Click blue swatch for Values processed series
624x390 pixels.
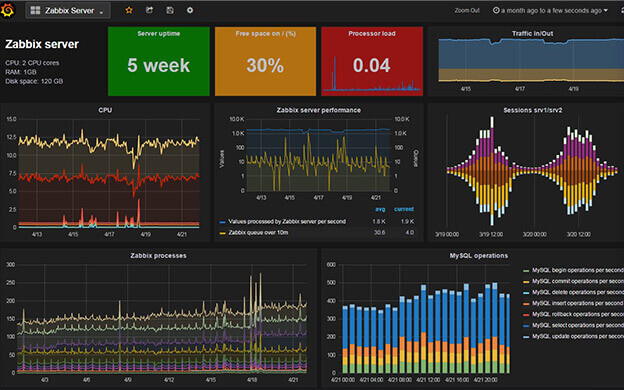coord(222,222)
